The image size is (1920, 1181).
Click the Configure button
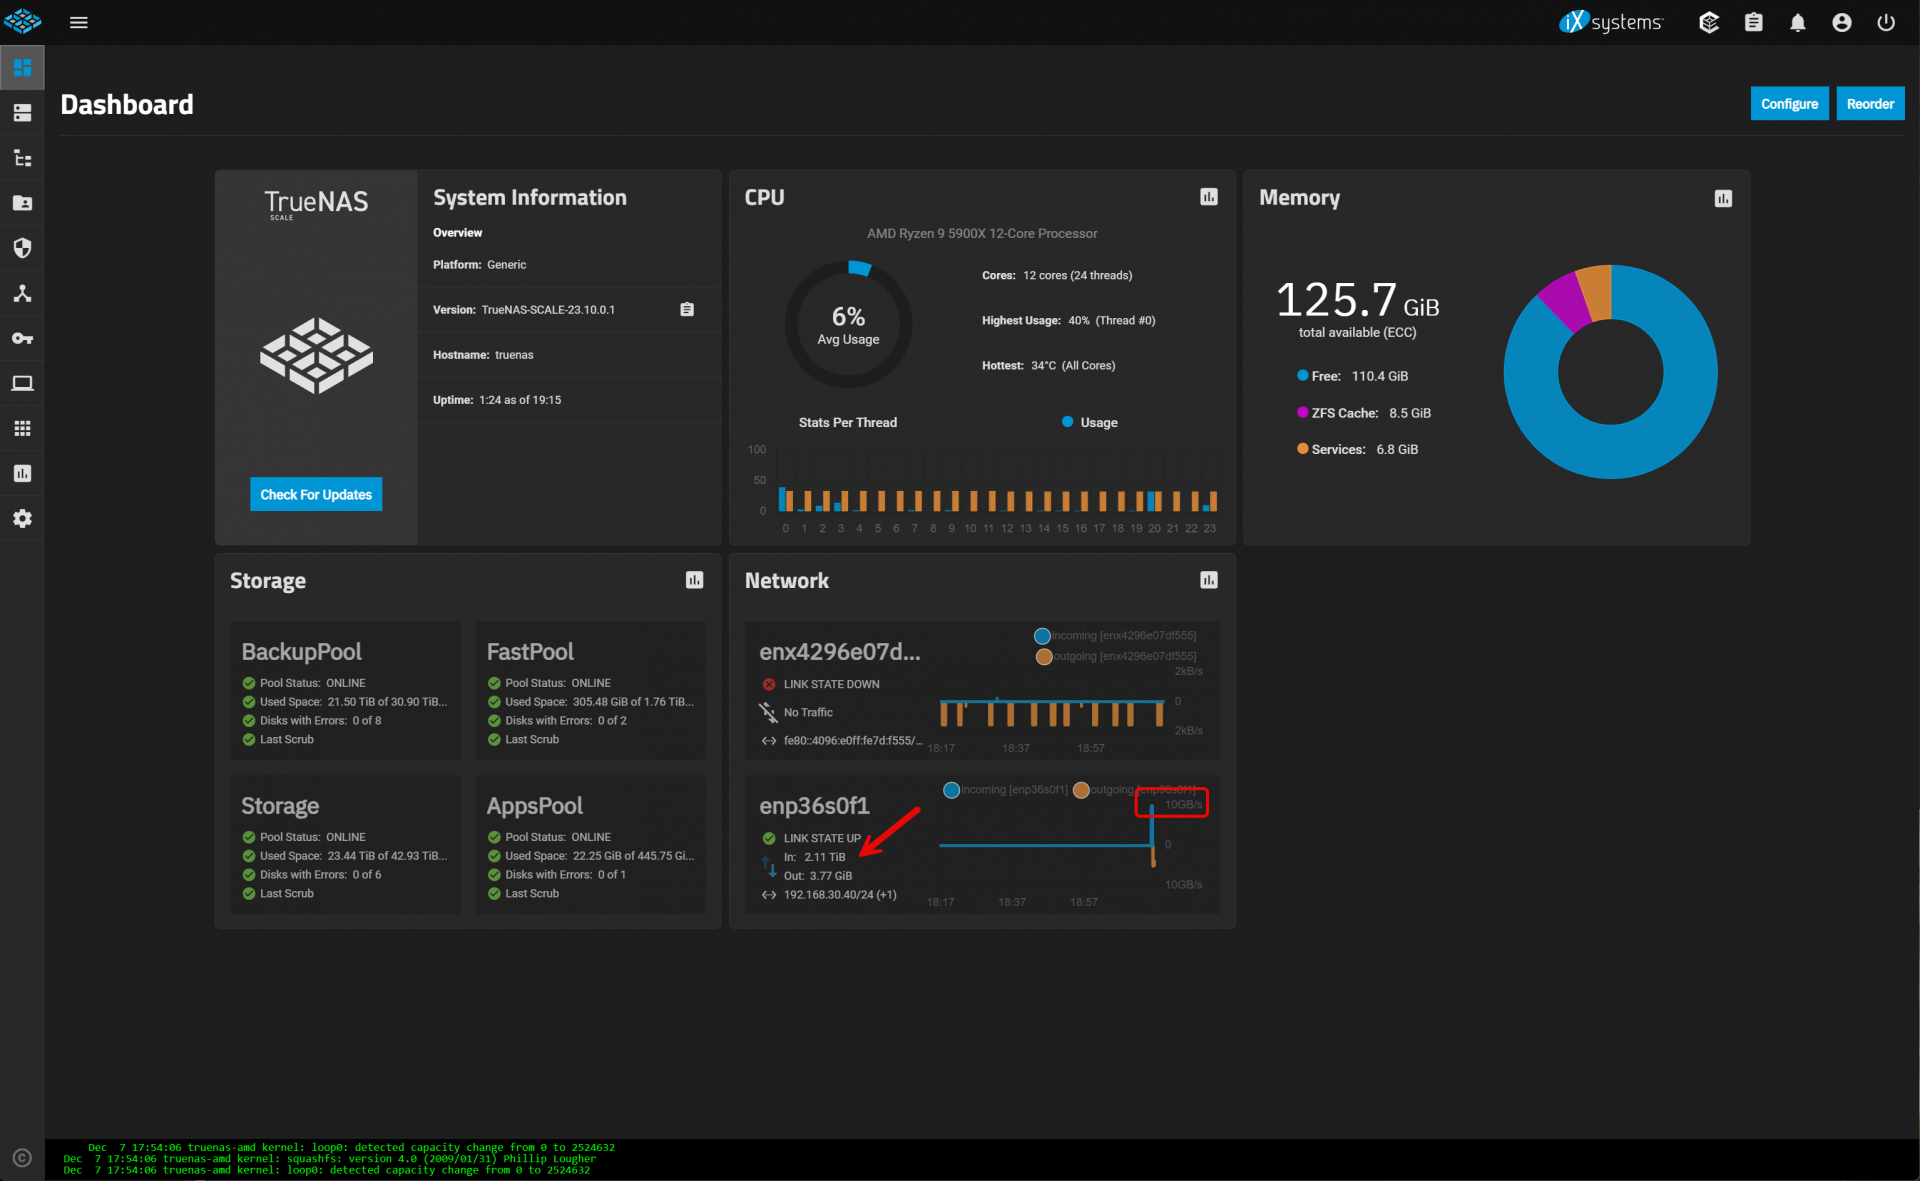pyautogui.click(x=1789, y=104)
